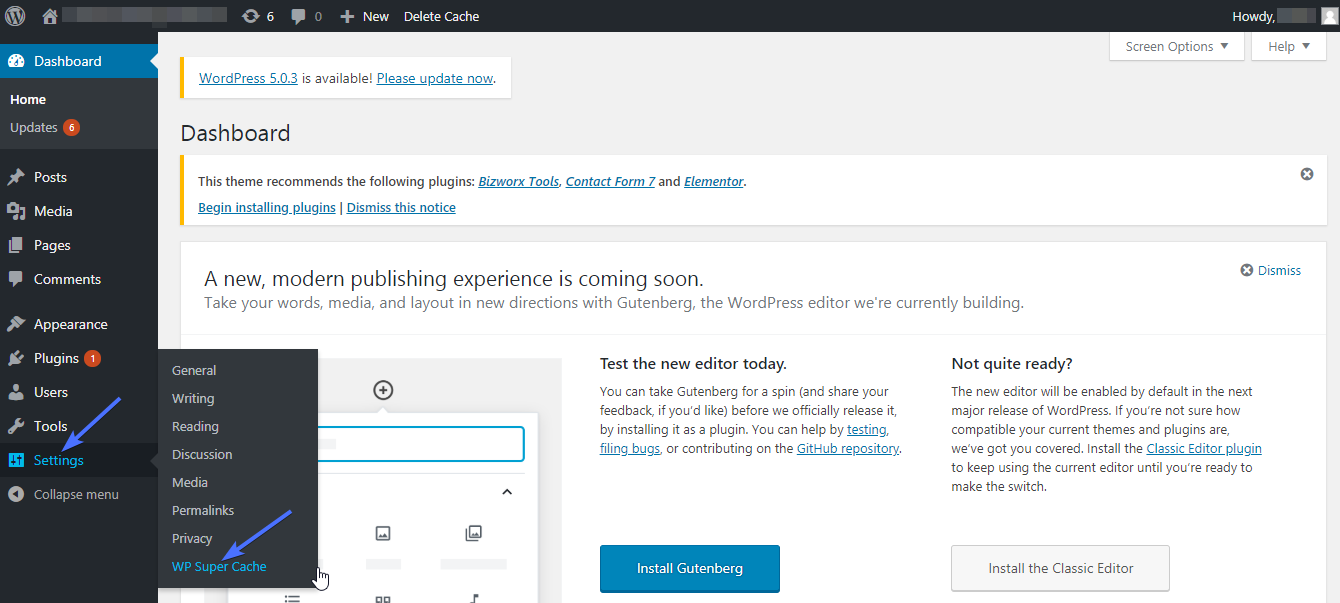The height and width of the screenshot is (603, 1340).
Task: Click the Install Gutenberg button
Action: [x=689, y=568]
